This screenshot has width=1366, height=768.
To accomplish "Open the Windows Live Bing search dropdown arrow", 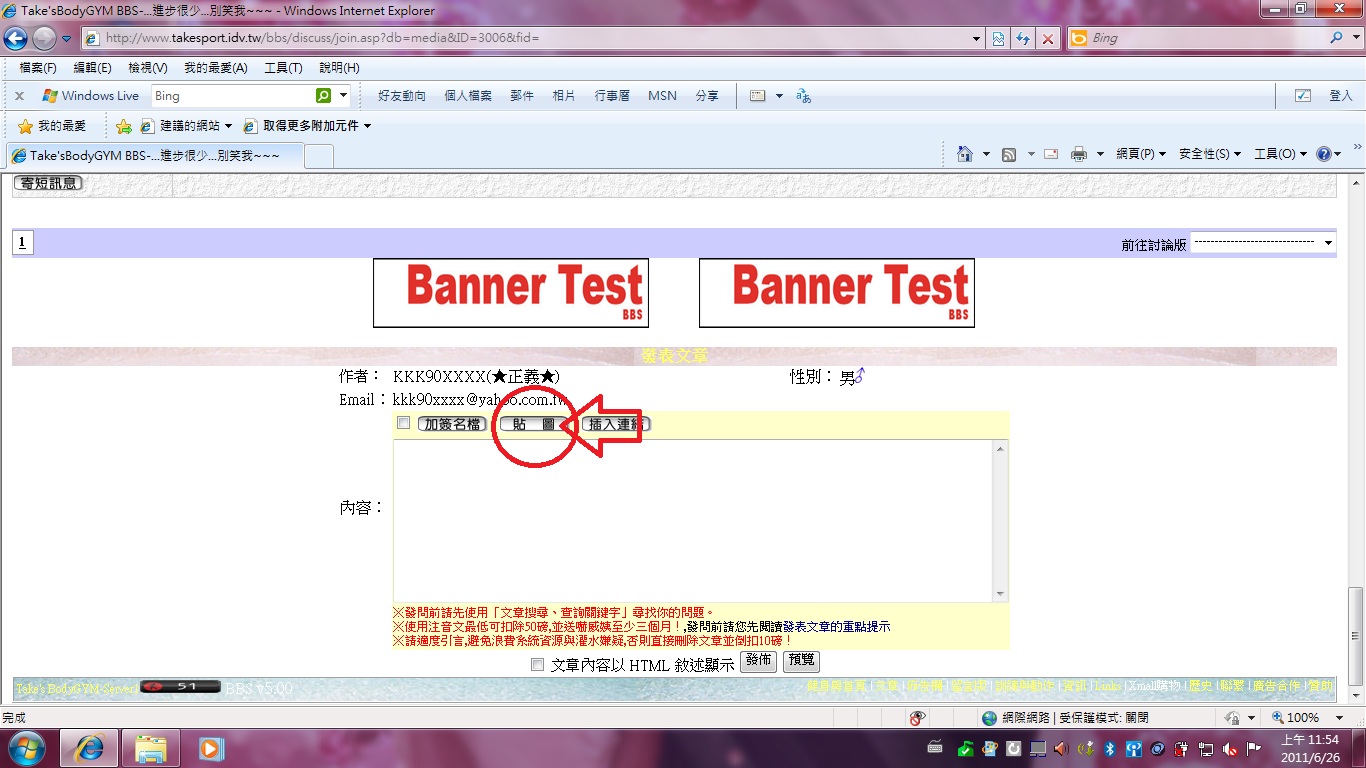I will (x=343, y=96).
